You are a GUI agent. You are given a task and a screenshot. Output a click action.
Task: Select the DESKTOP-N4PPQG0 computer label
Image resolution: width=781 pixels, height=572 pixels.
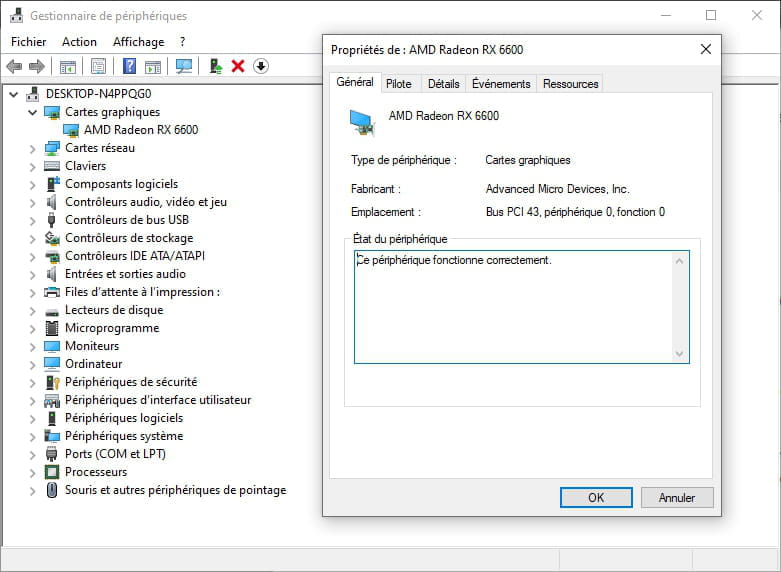[x=99, y=94]
